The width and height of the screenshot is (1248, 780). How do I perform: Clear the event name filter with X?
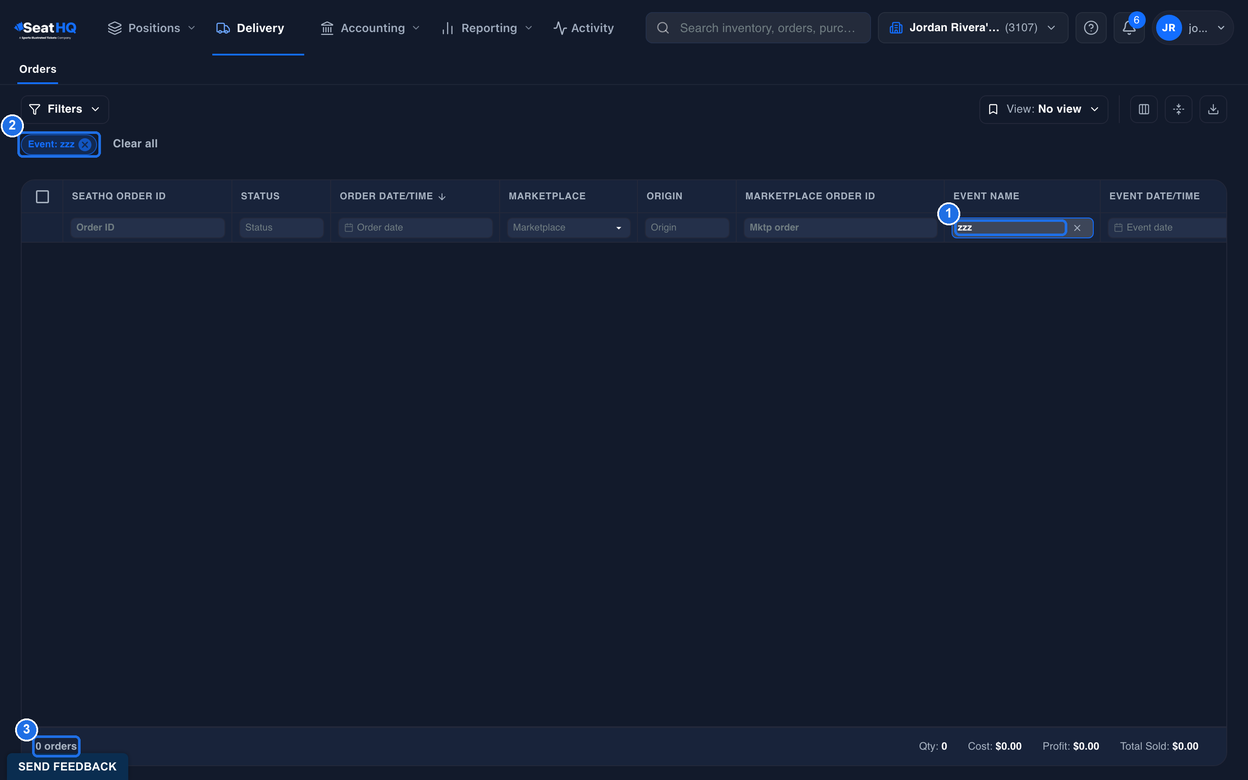[1077, 228]
